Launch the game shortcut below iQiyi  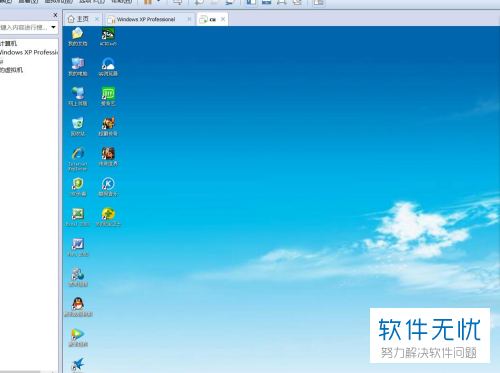click(108, 126)
